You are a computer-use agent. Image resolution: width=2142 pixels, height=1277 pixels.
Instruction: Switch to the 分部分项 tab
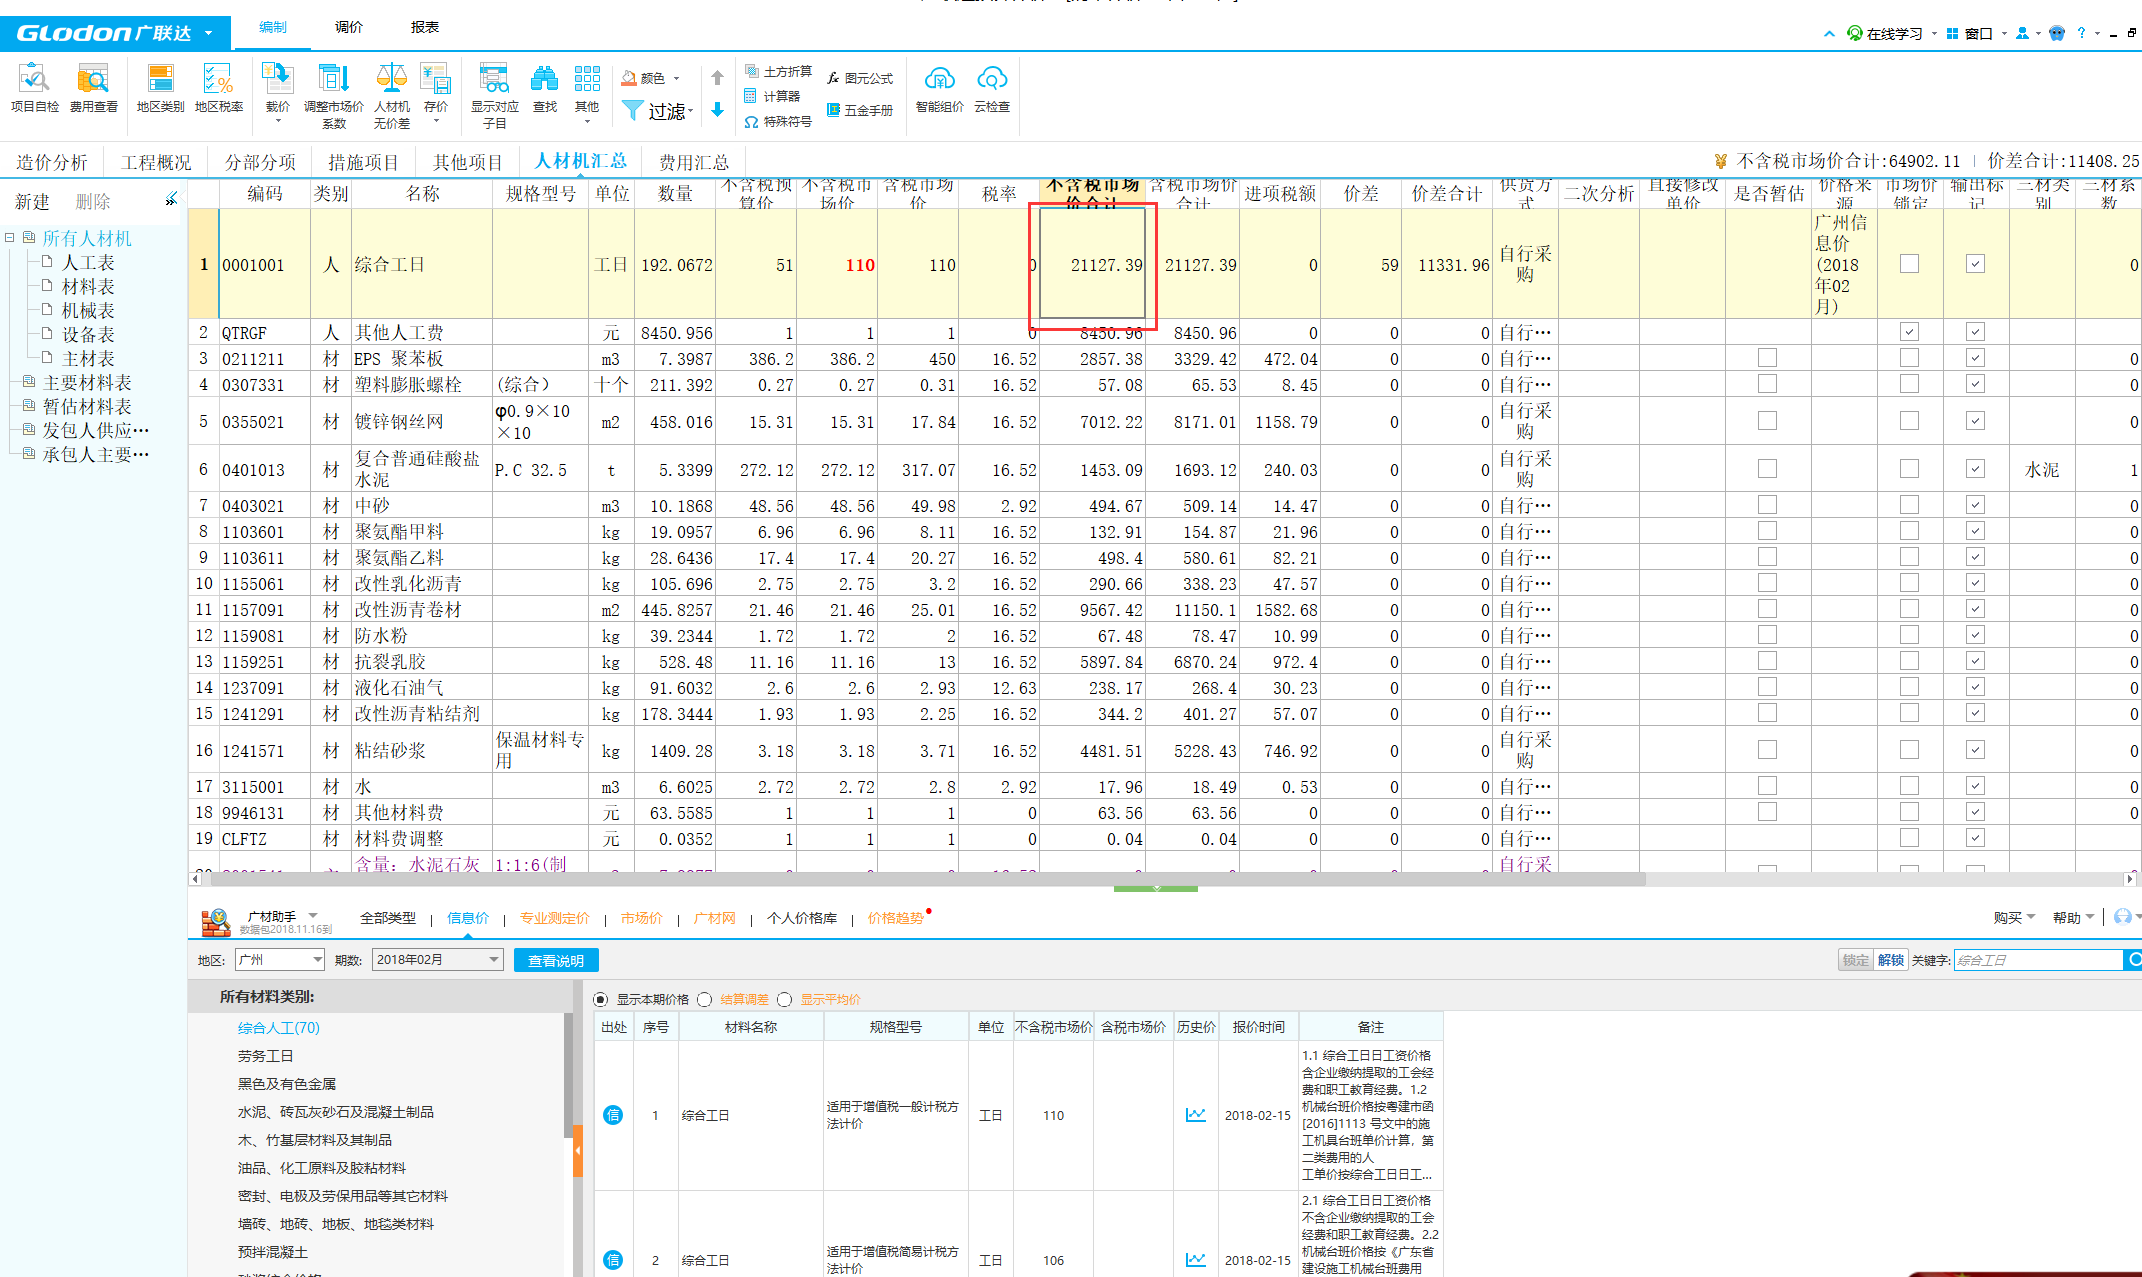click(260, 162)
